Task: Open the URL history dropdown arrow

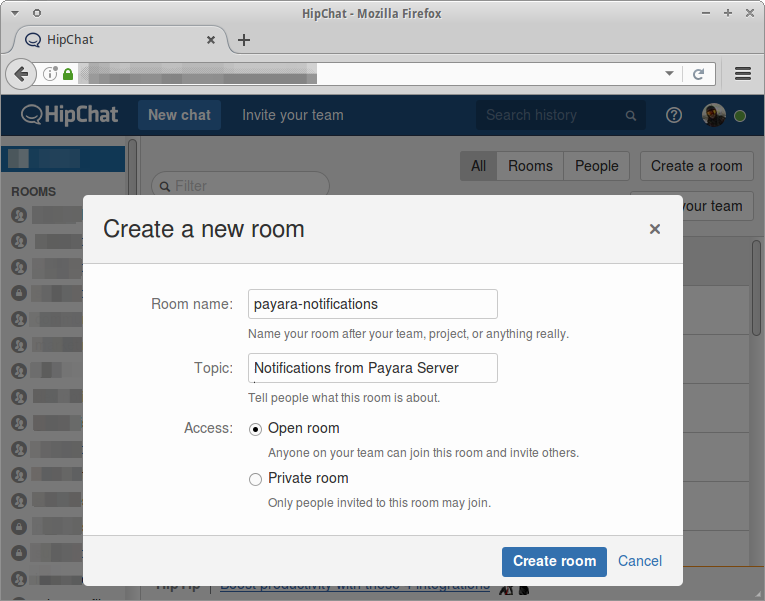Action: tap(669, 73)
